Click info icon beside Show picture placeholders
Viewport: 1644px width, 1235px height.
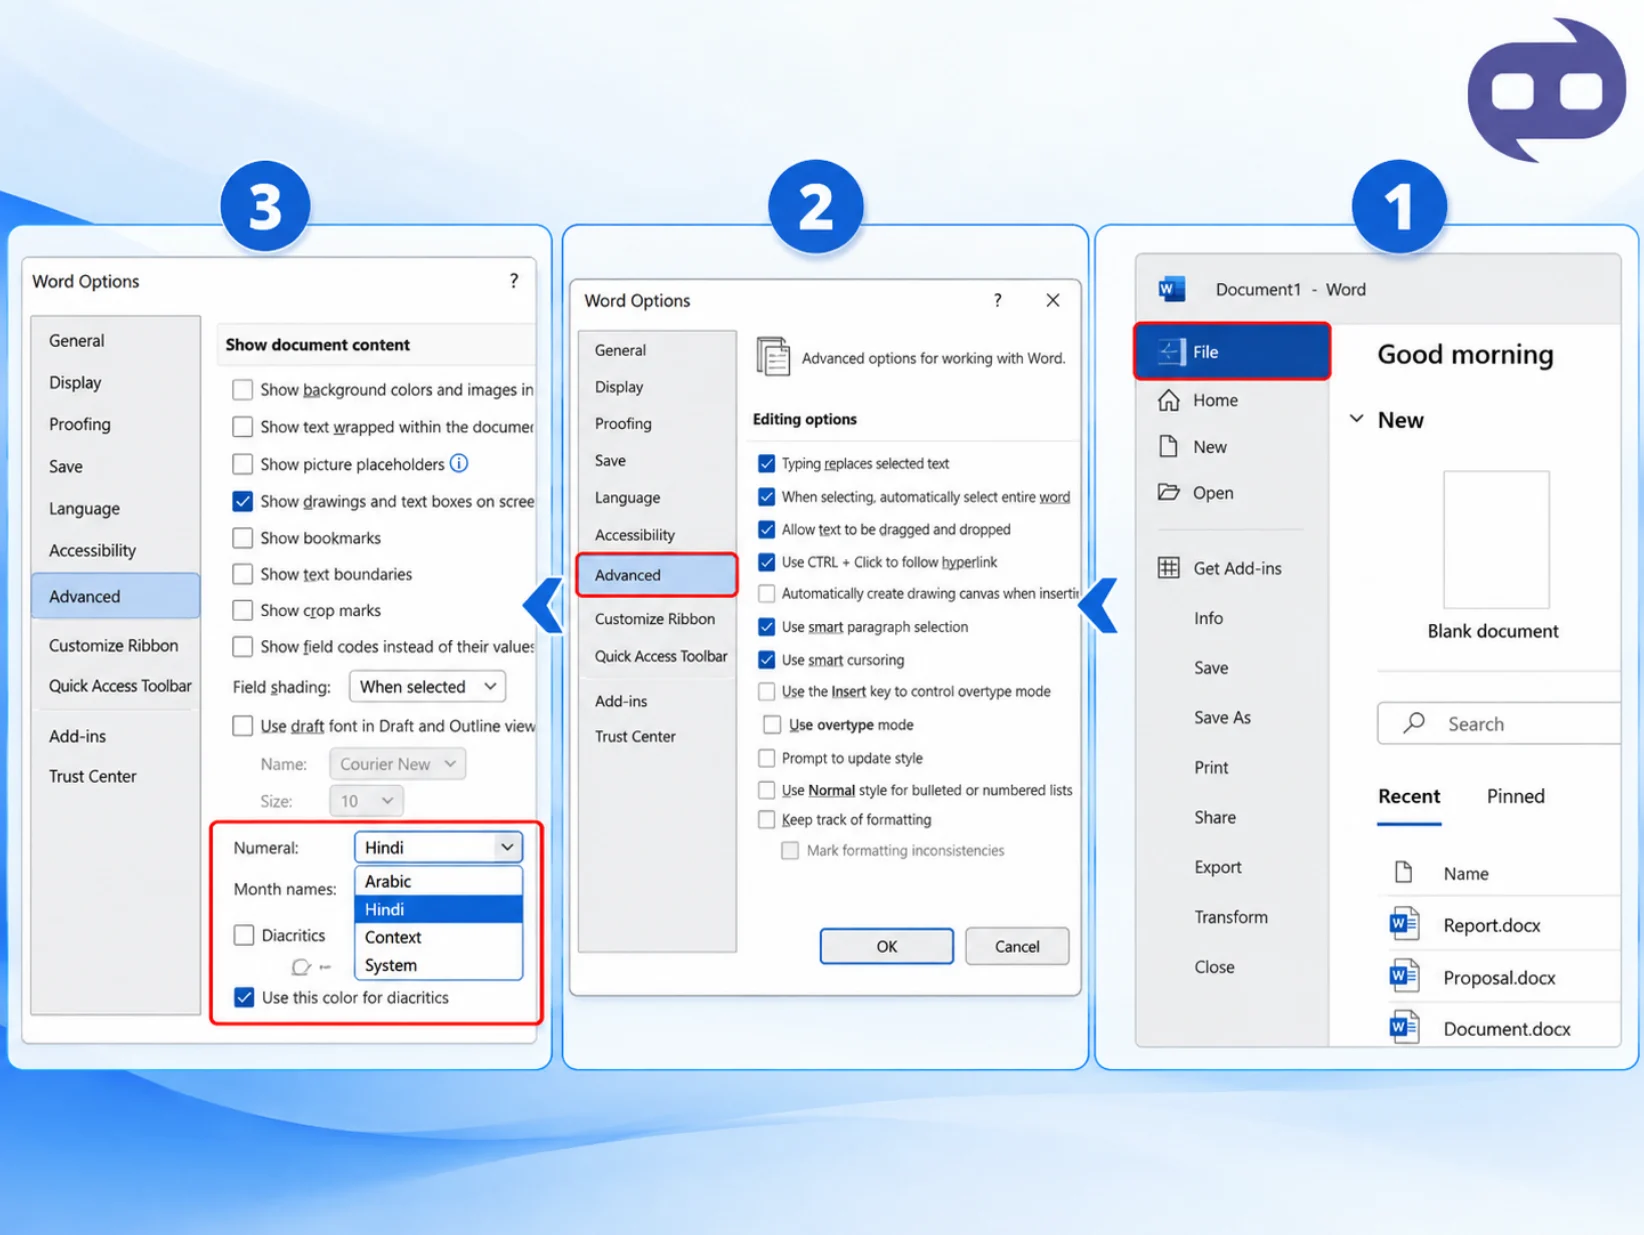(459, 463)
